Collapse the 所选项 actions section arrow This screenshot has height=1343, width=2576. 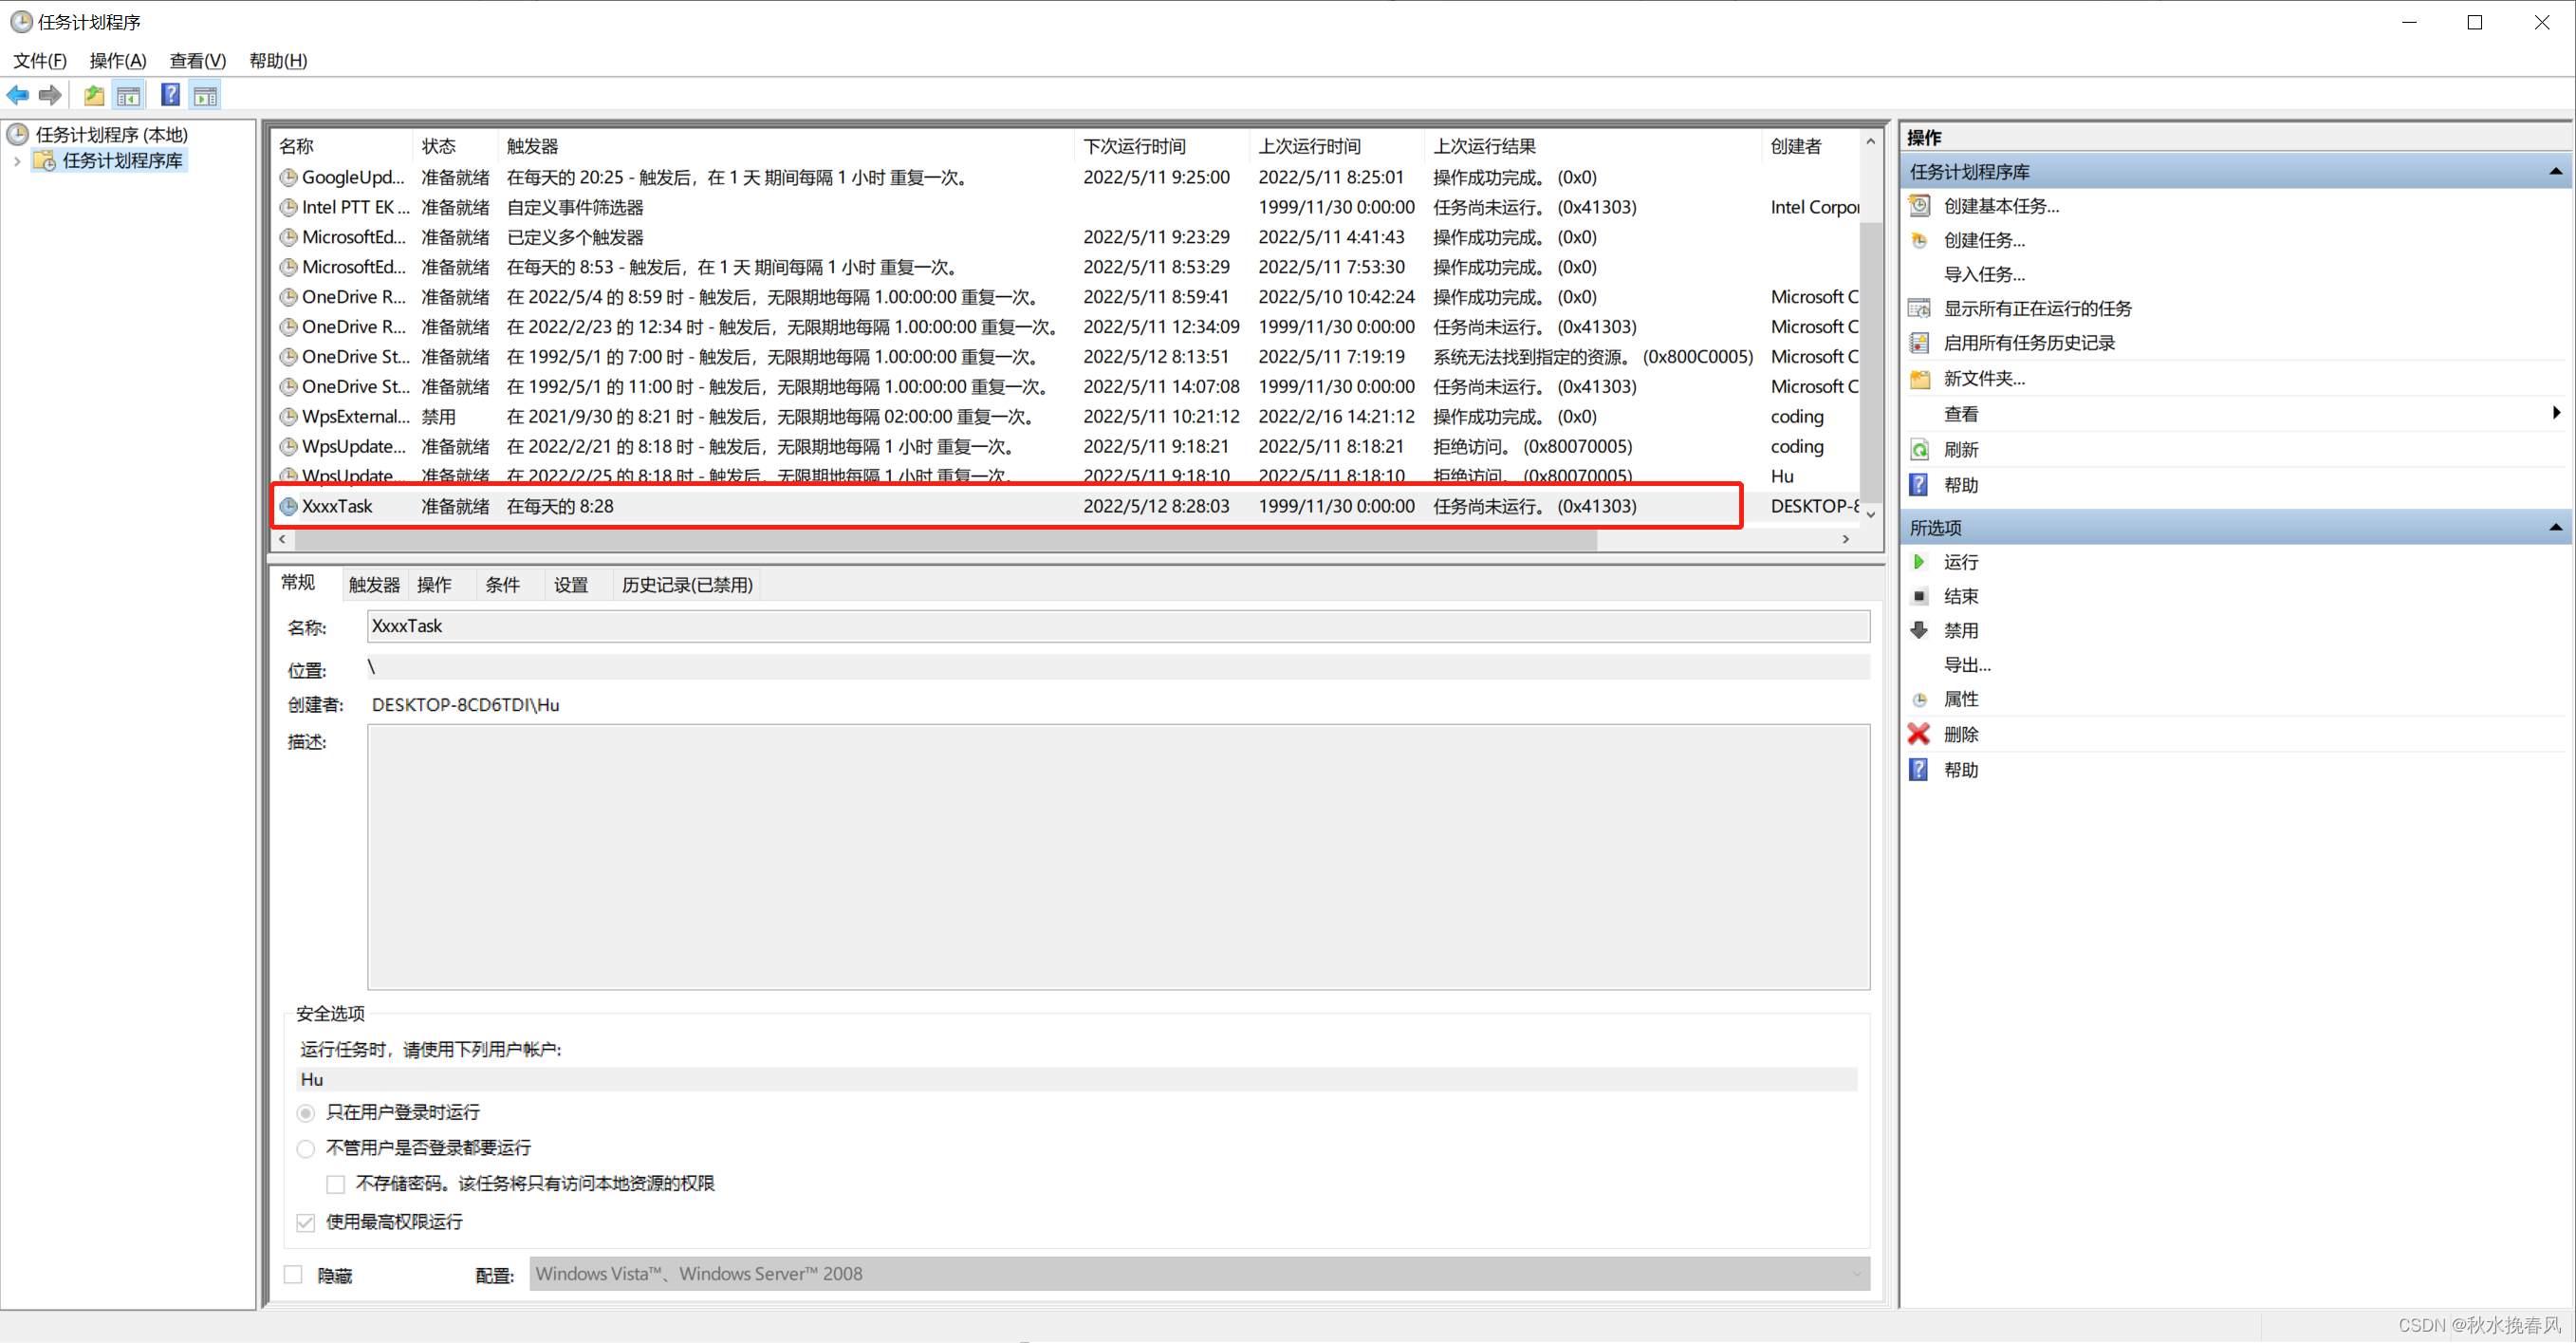click(2555, 528)
